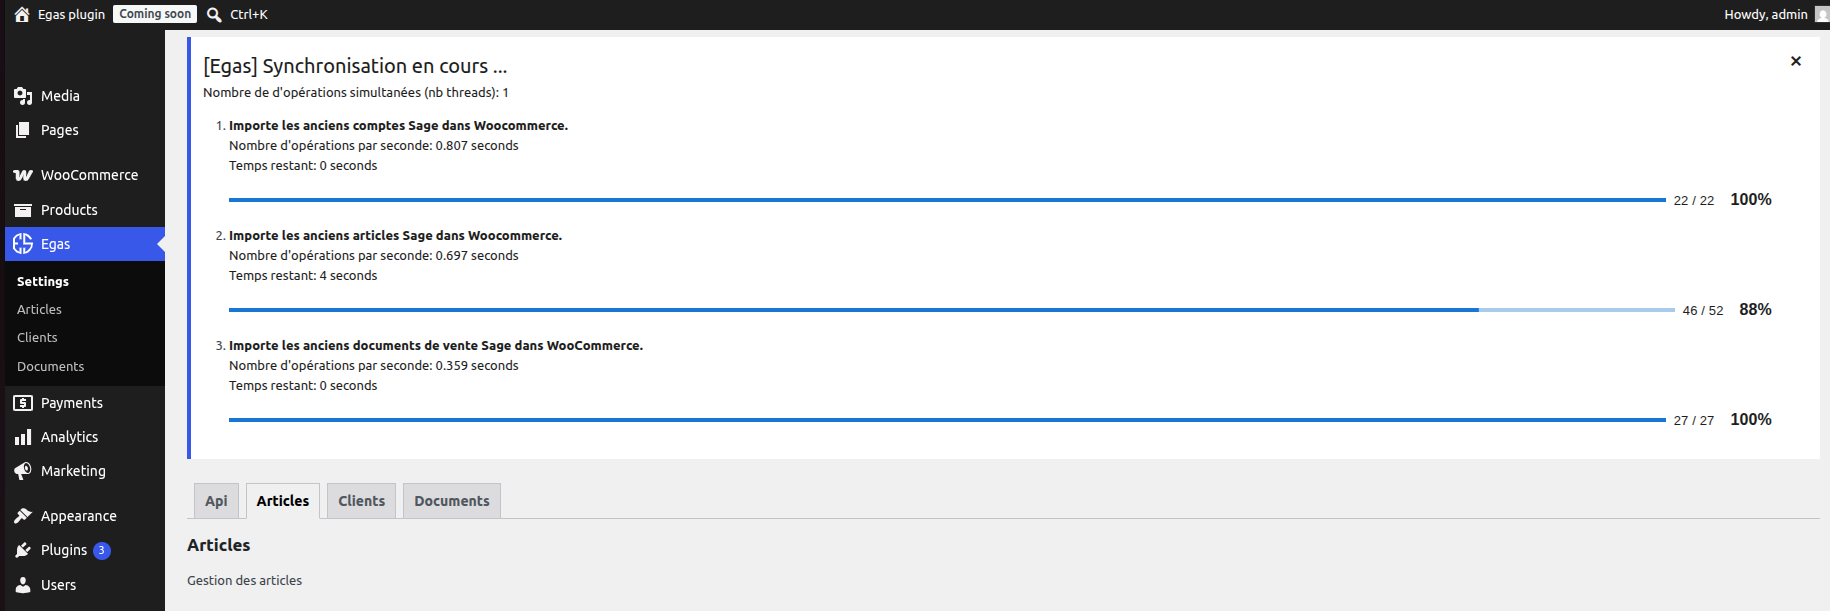Screen dimensions: 1830x611
Task: Dismiss the synchronisation notice
Action: pyautogui.click(x=1796, y=61)
